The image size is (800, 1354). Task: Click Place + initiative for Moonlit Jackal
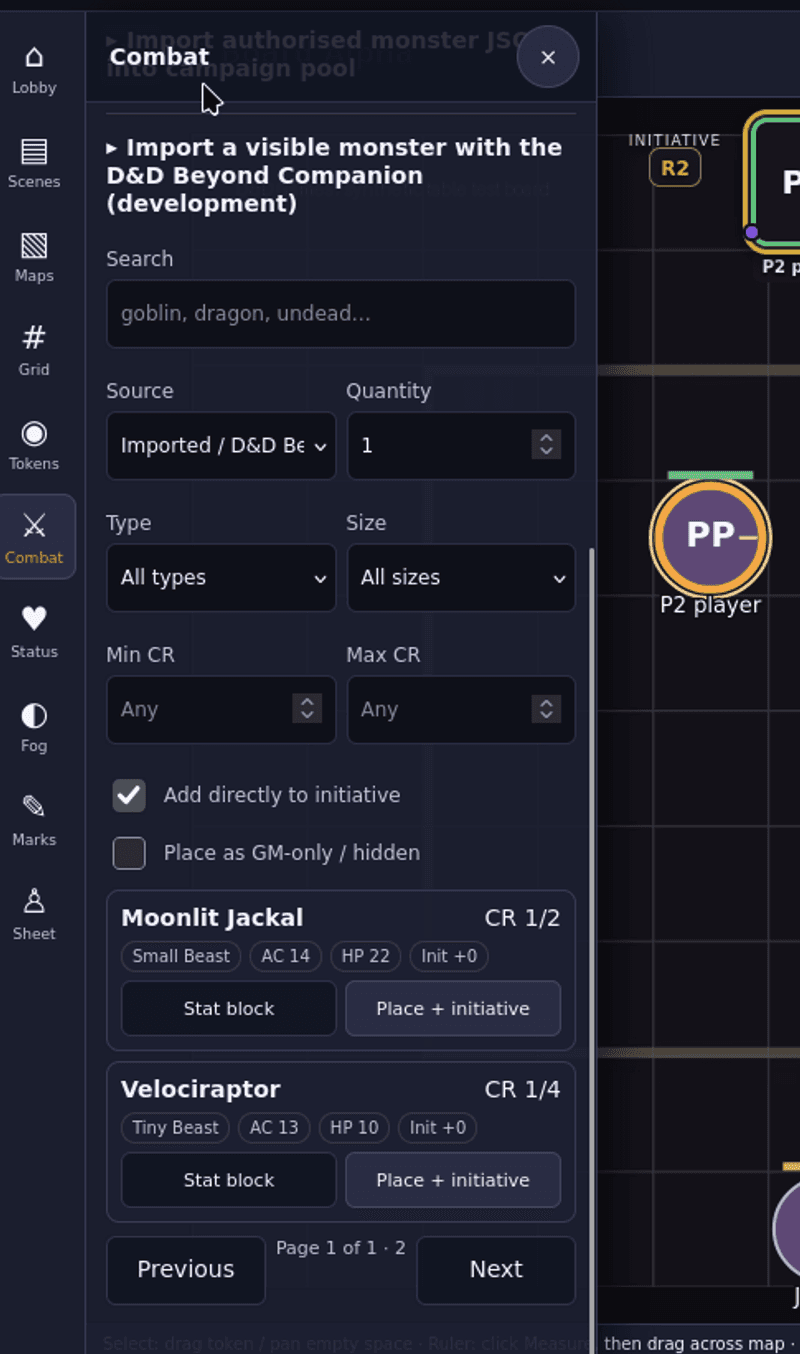point(453,1008)
